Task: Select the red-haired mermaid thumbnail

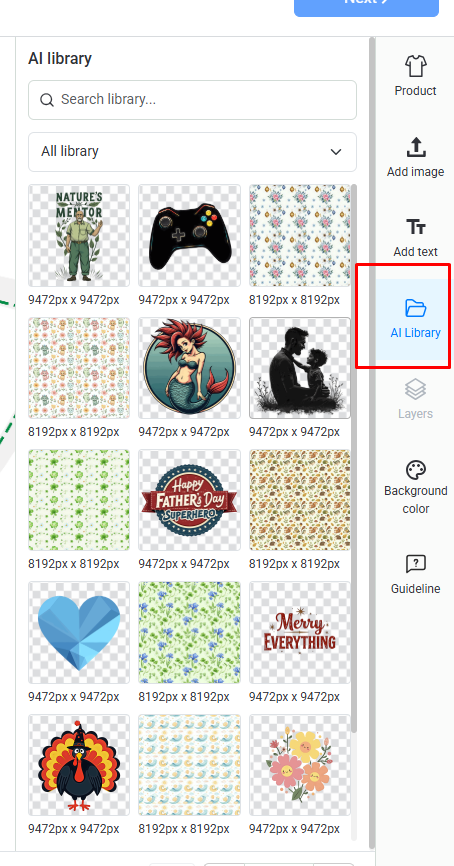Action: click(x=189, y=368)
